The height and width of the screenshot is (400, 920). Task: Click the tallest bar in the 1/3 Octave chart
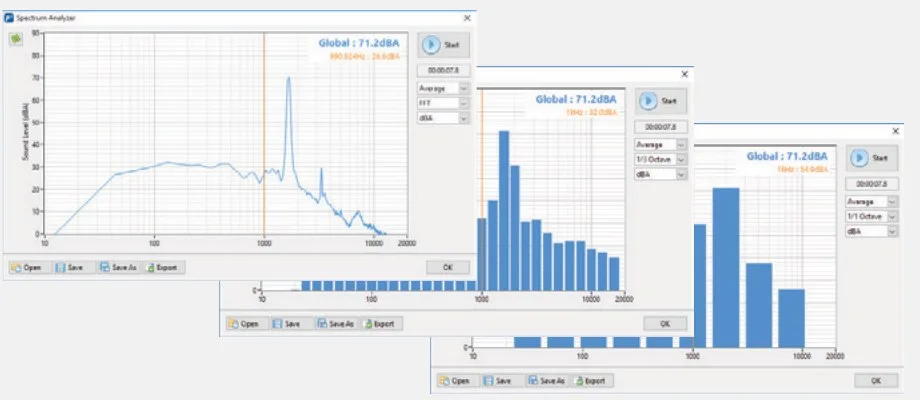(503, 211)
